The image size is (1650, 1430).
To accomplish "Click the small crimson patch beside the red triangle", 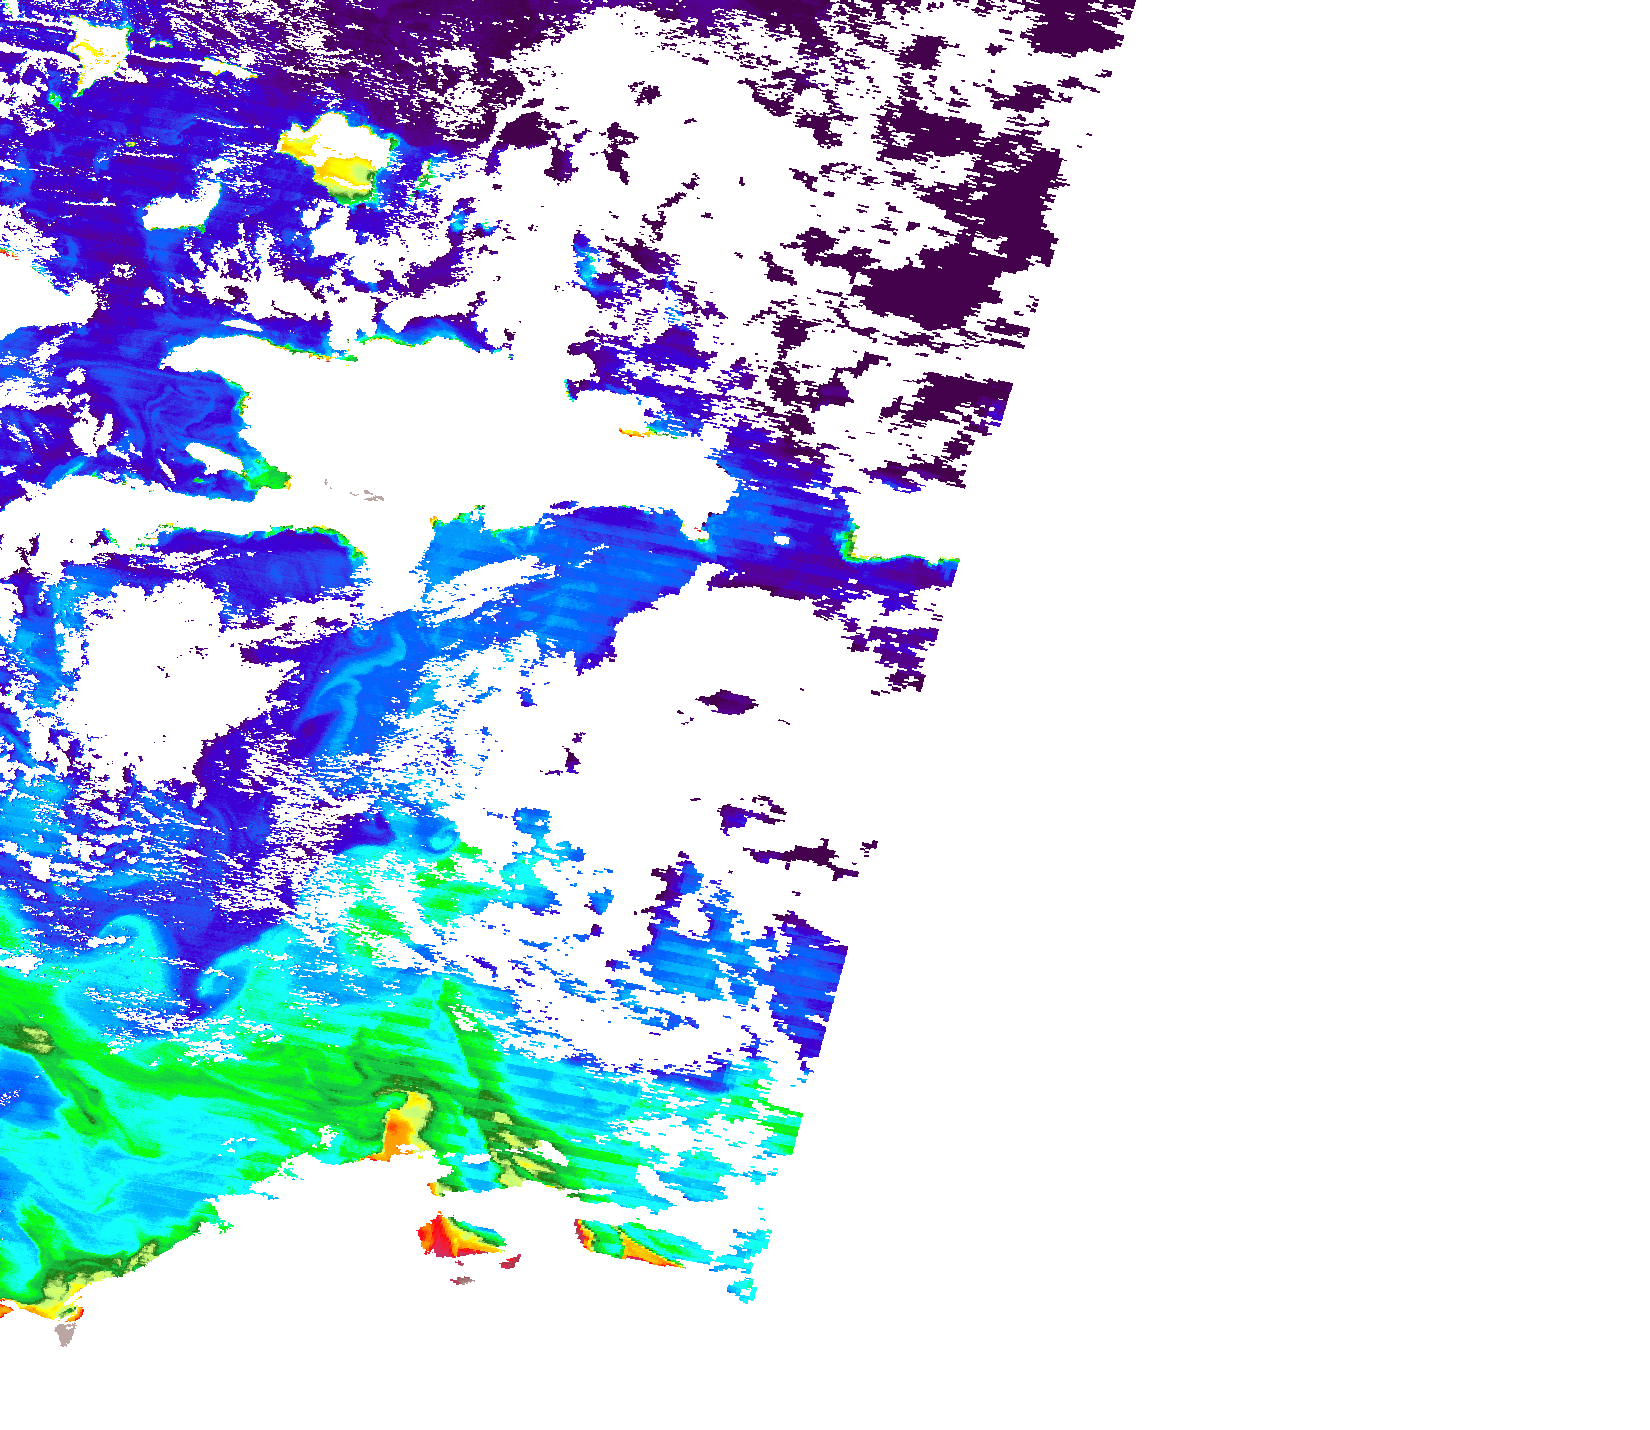I will 511,1262.
